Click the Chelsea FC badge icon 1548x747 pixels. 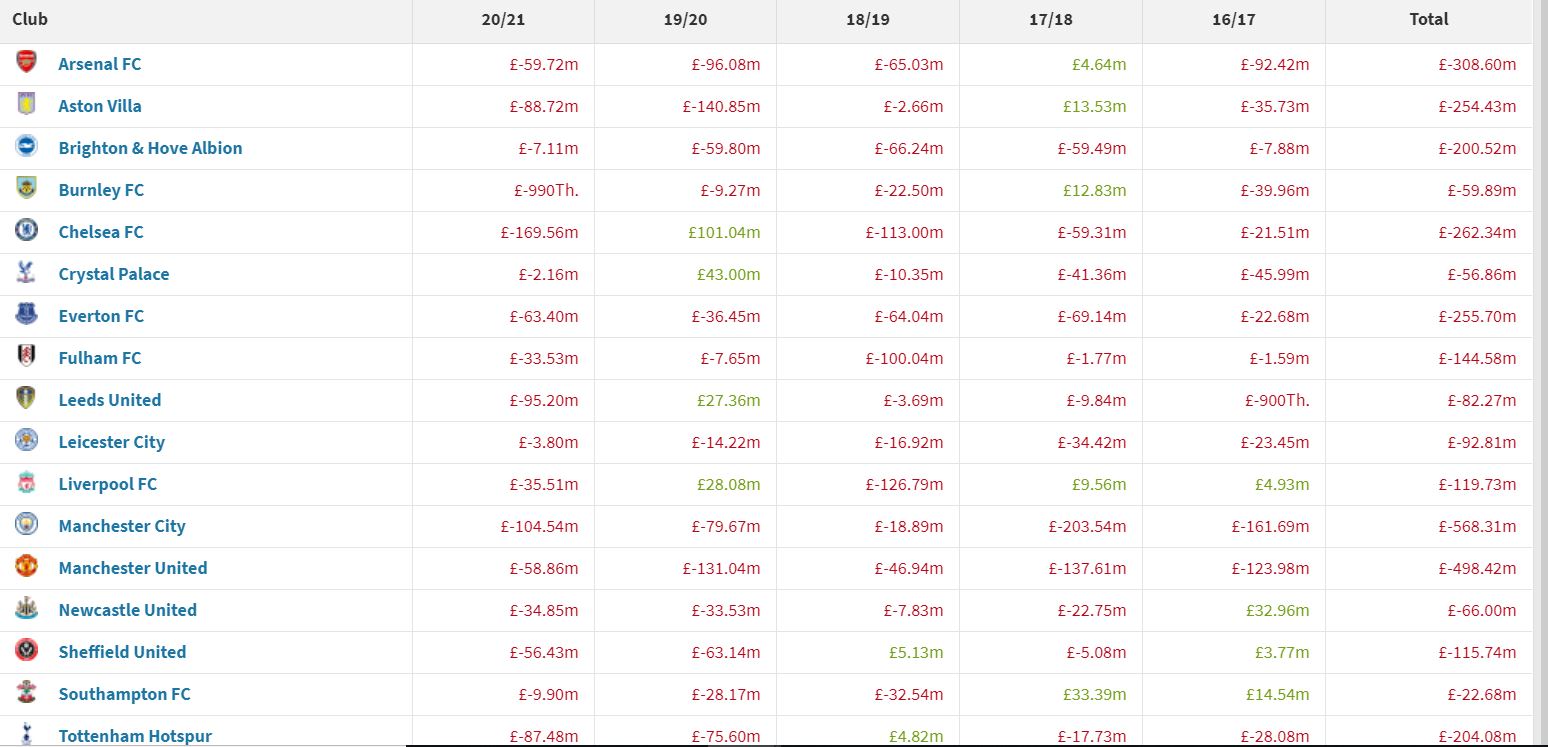pos(26,231)
